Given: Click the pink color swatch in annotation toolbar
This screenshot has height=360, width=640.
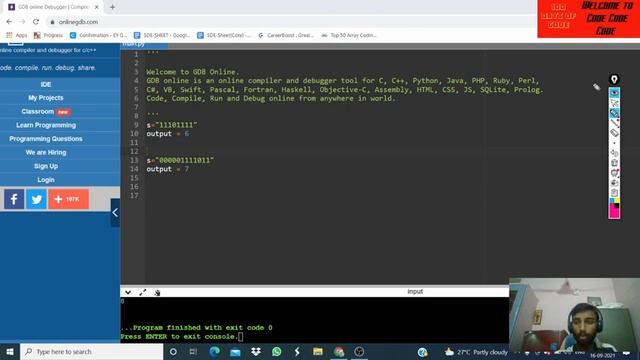Looking at the screenshot, I should [x=614, y=212].
